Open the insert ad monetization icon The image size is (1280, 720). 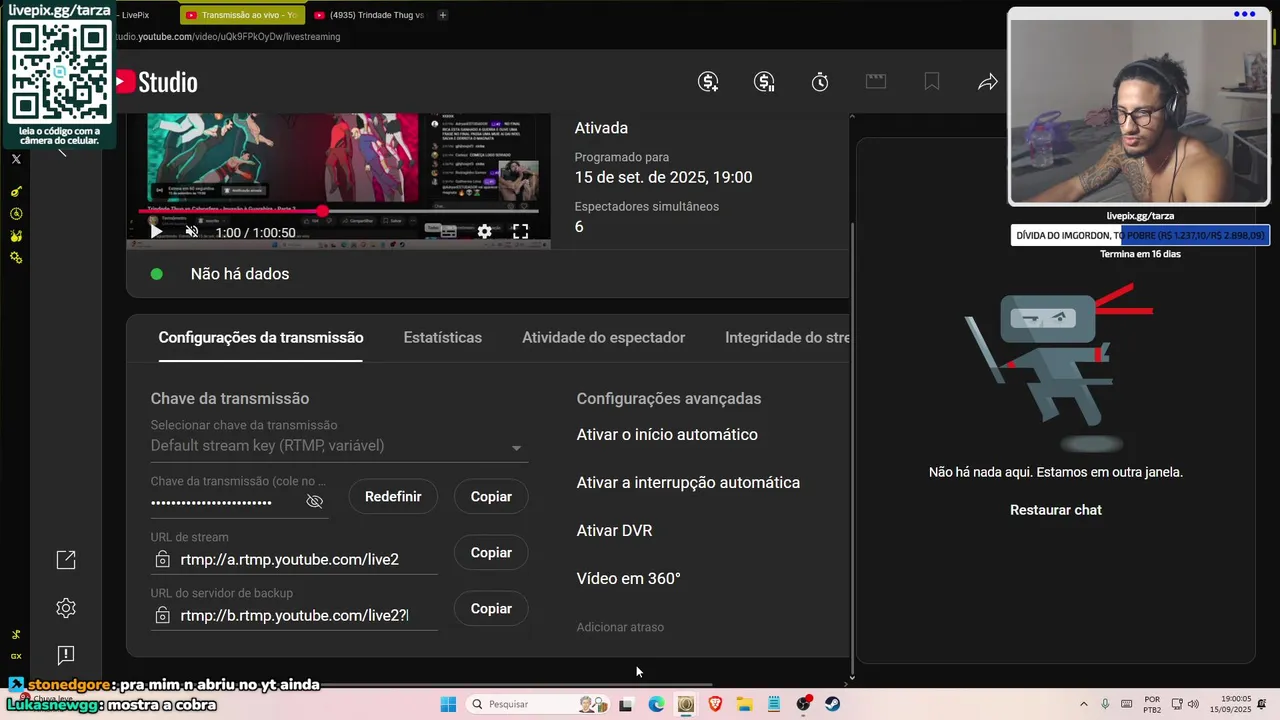pos(708,82)
